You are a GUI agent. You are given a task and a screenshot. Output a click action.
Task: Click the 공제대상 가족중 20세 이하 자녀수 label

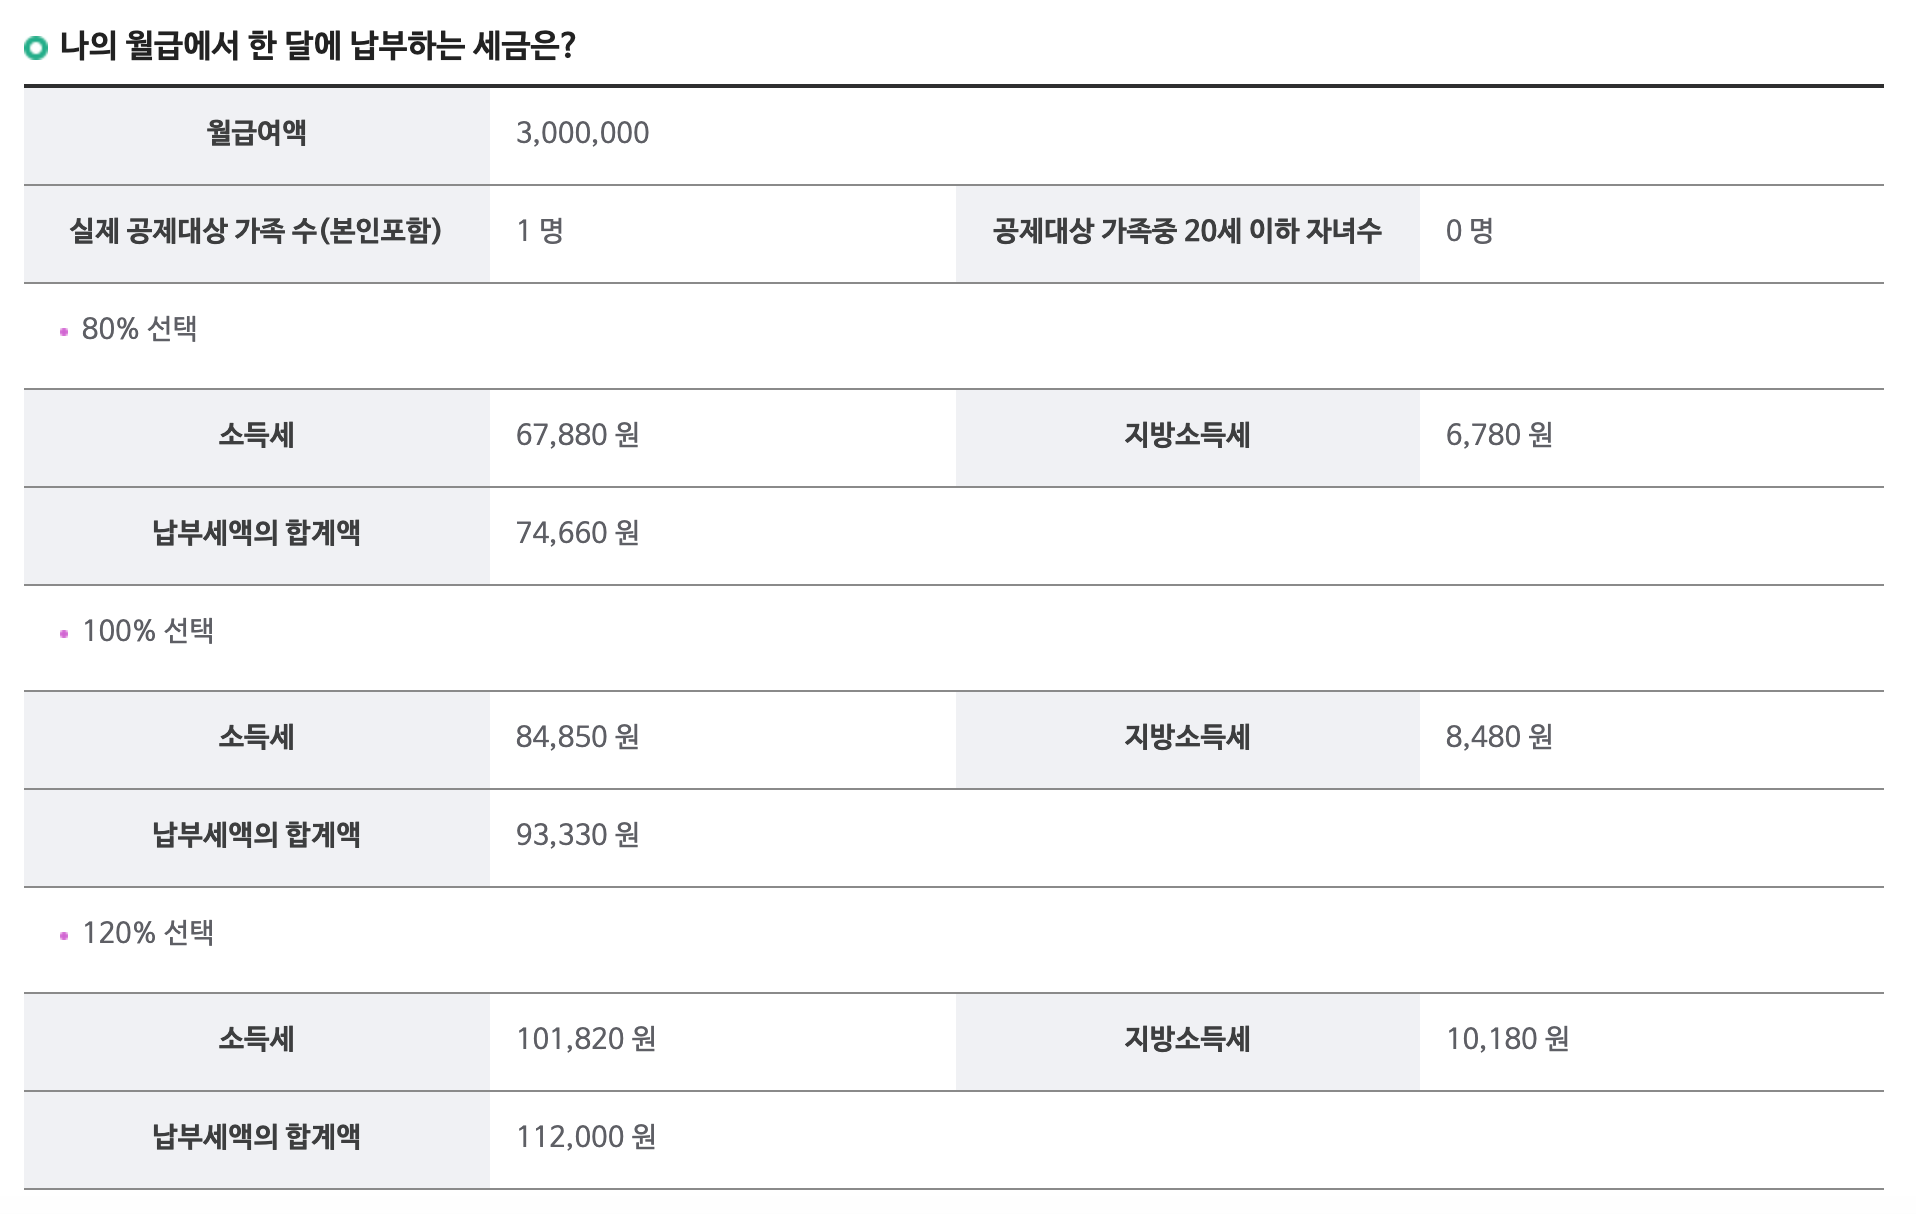point(1187,231)
